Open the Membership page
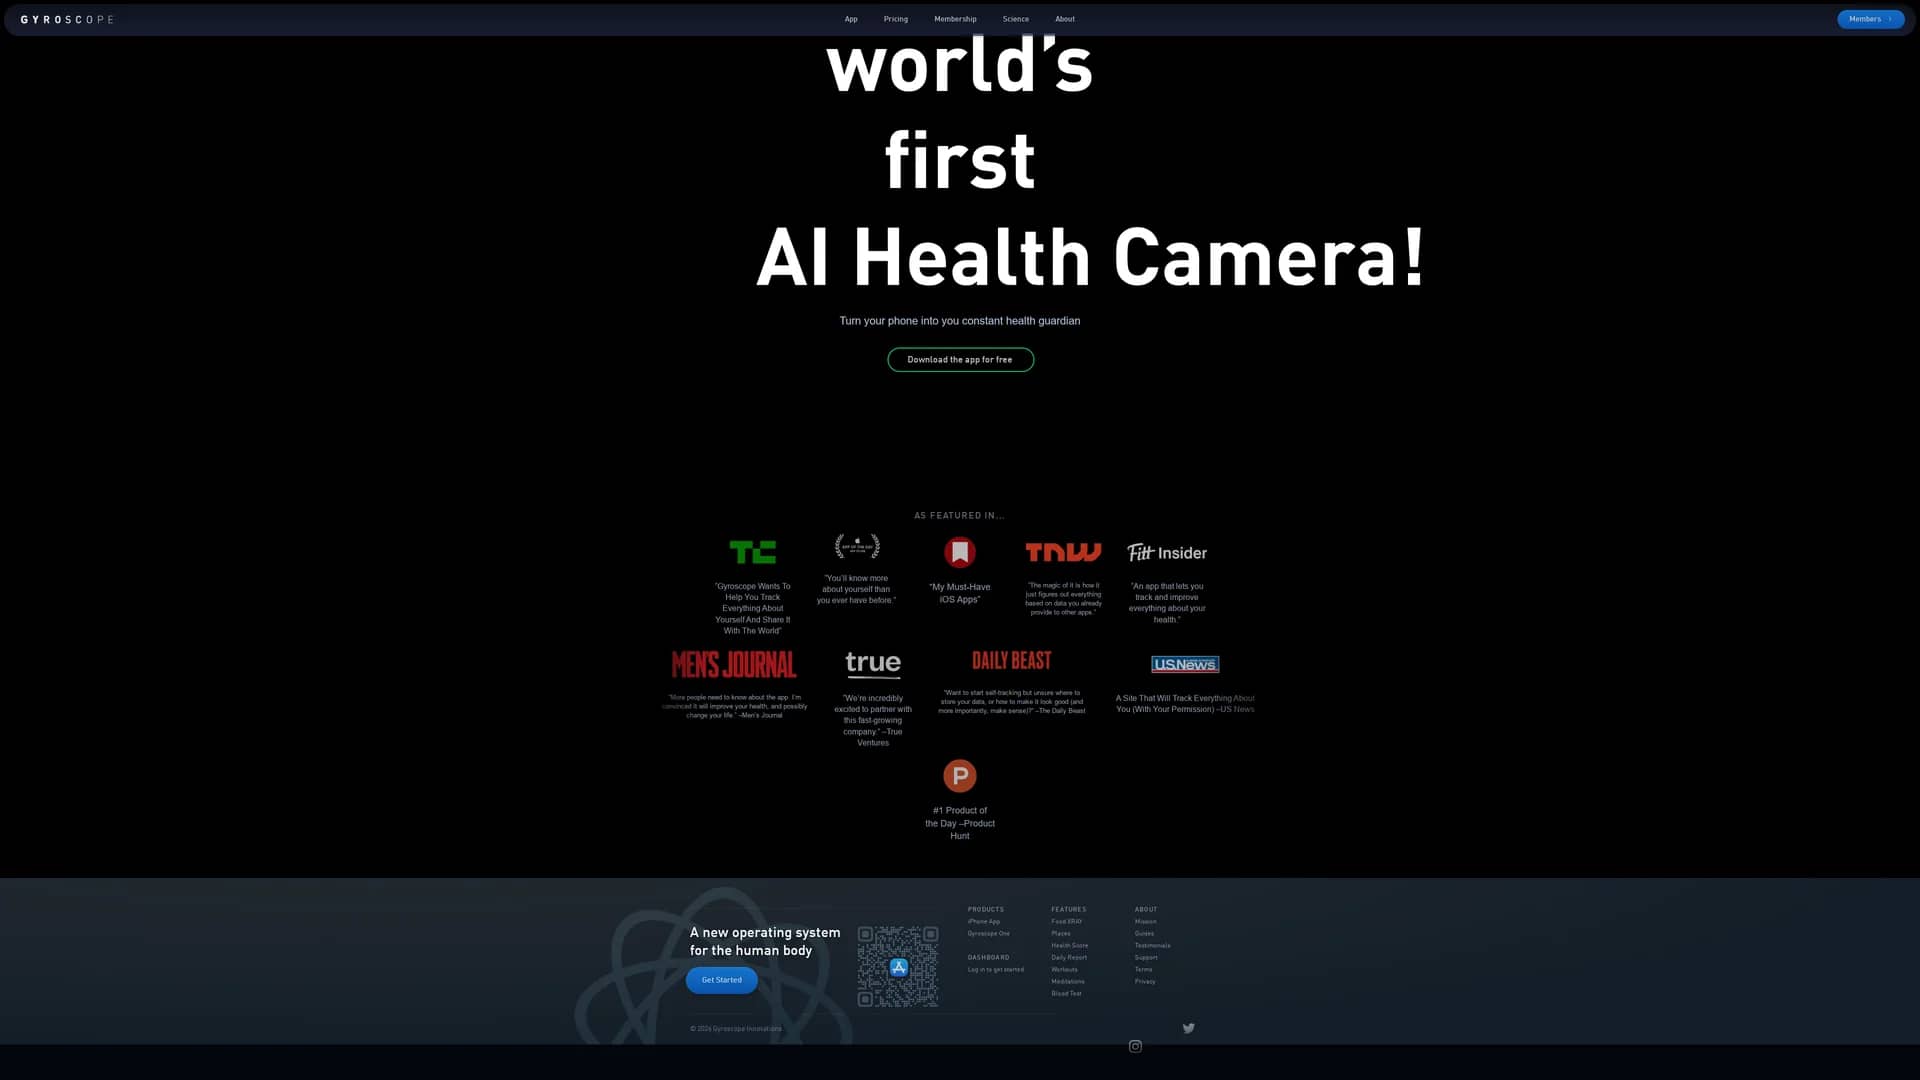 (x=955, y=19)
